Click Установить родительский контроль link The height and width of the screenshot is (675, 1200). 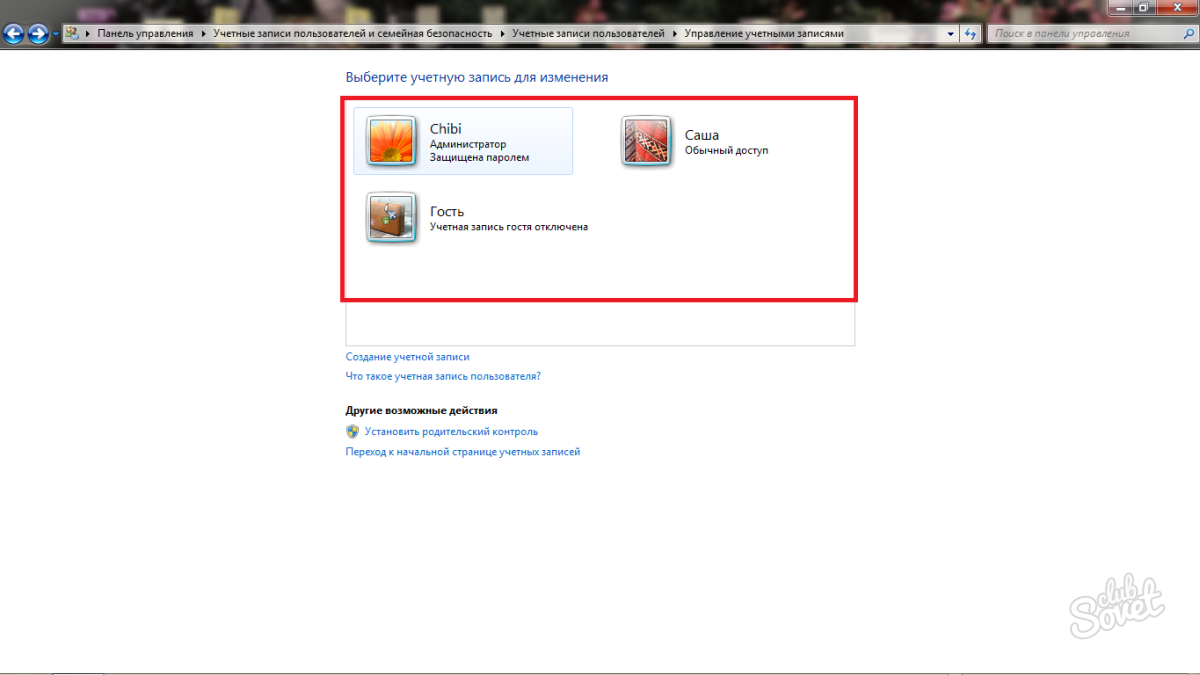(x=451, y=432)
